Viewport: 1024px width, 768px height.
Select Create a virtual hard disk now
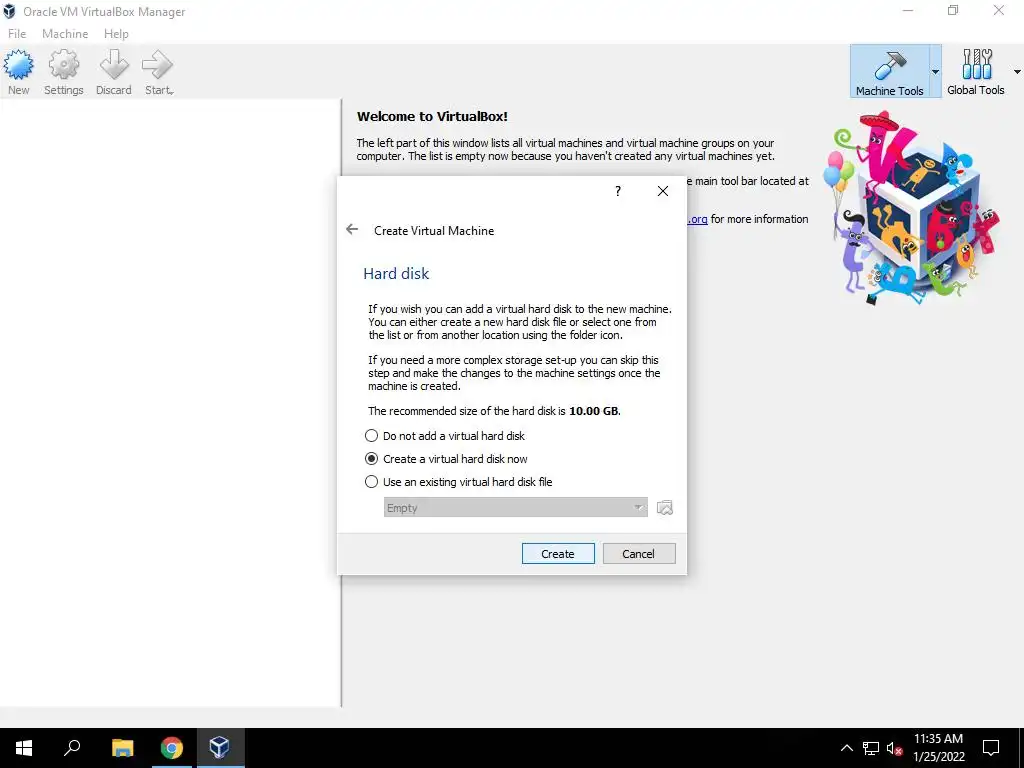click(446, 458)
